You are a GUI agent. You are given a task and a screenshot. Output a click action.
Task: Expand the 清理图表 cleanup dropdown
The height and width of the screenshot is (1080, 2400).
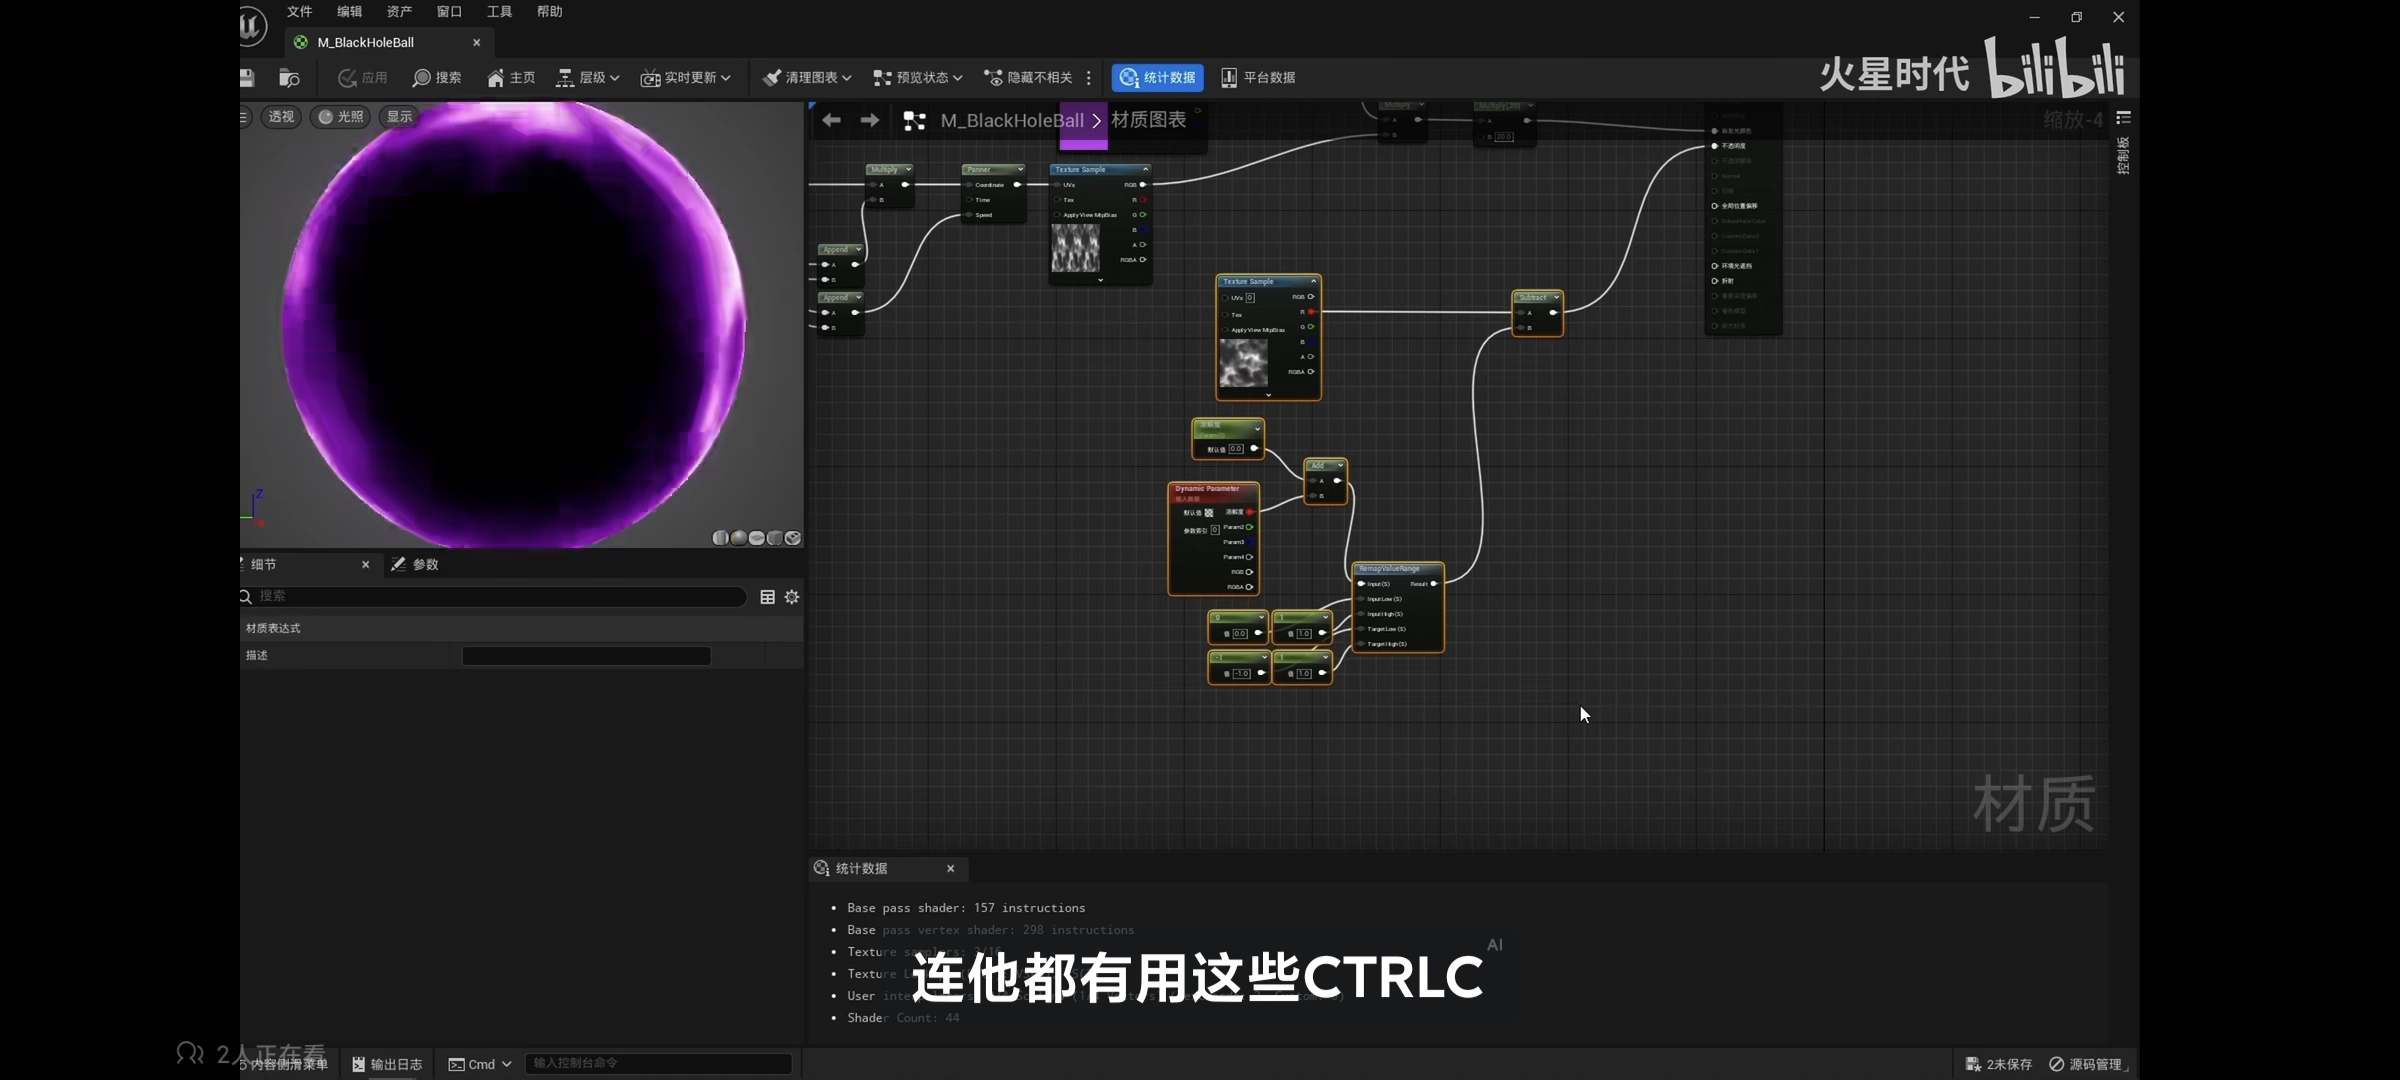pos(807,78)
